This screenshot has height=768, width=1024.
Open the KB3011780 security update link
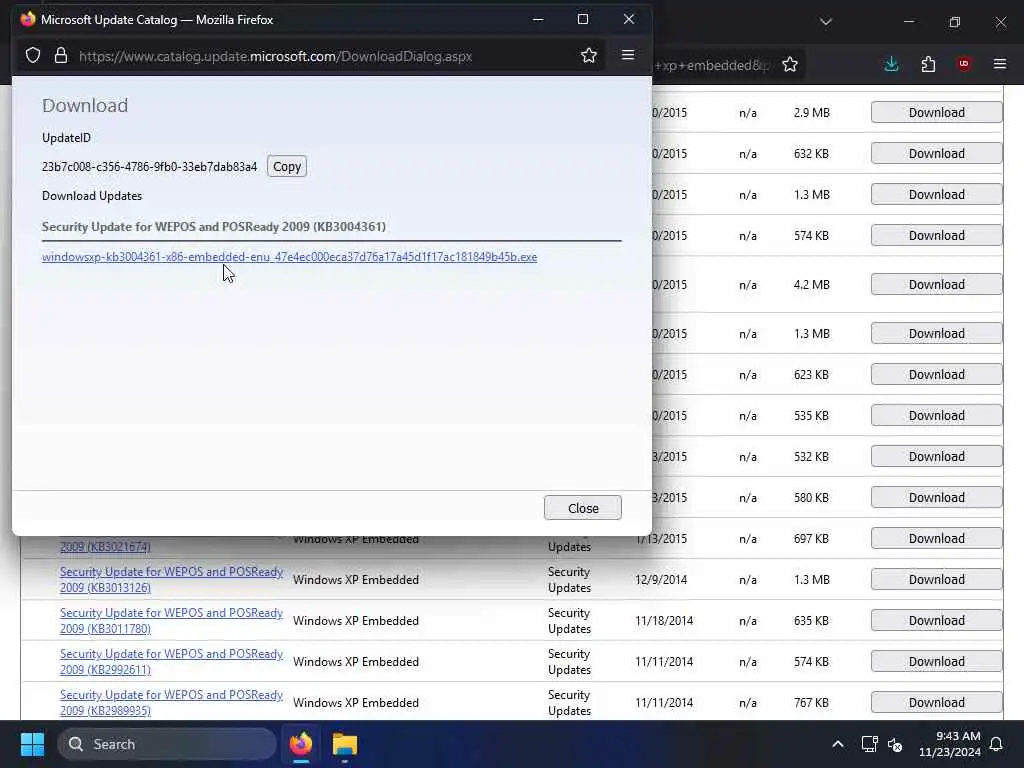(x=171, y=620)
